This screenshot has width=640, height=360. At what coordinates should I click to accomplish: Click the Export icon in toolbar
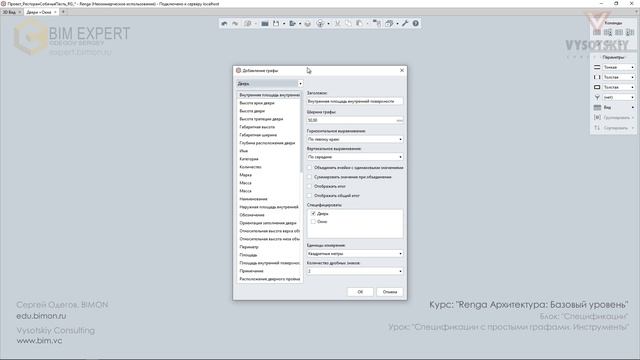(x=292, y=24)
